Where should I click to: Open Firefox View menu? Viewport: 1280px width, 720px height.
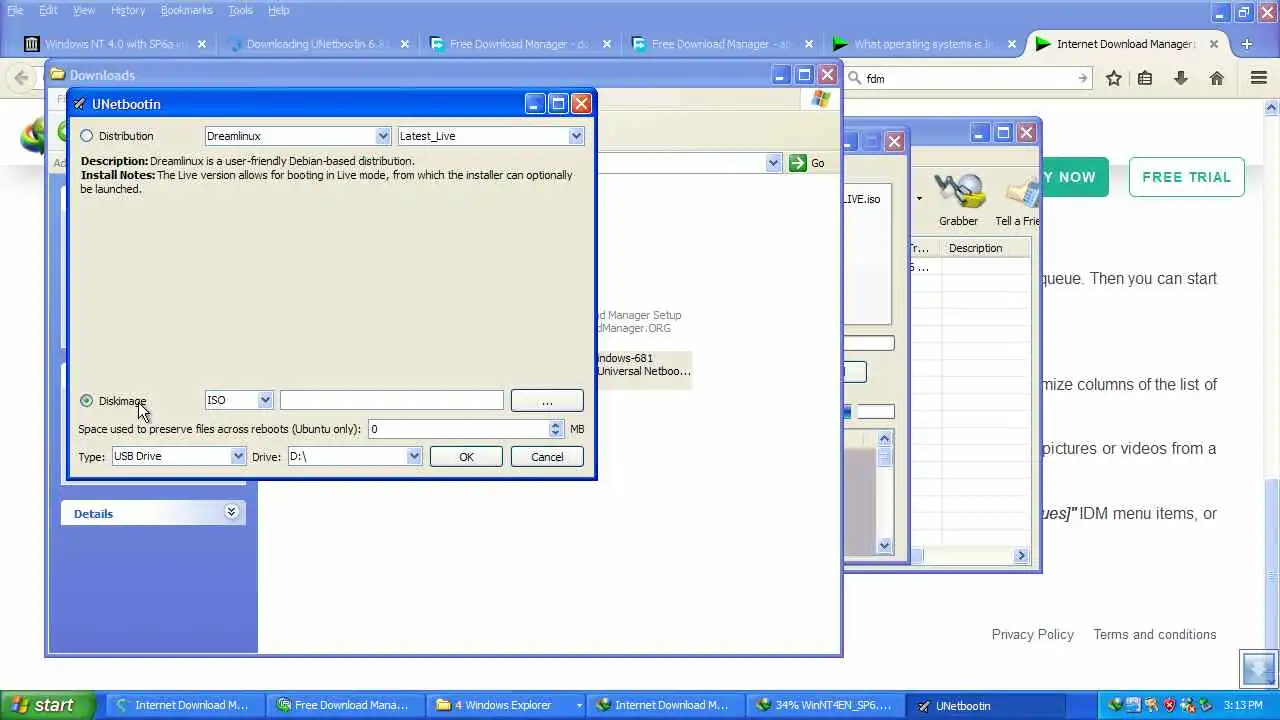pyautogui.click(x=84, y=10)
